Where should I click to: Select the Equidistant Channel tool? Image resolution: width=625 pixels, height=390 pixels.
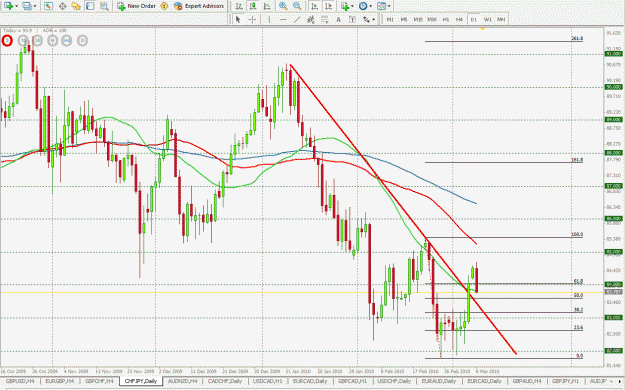pos(311,19)
